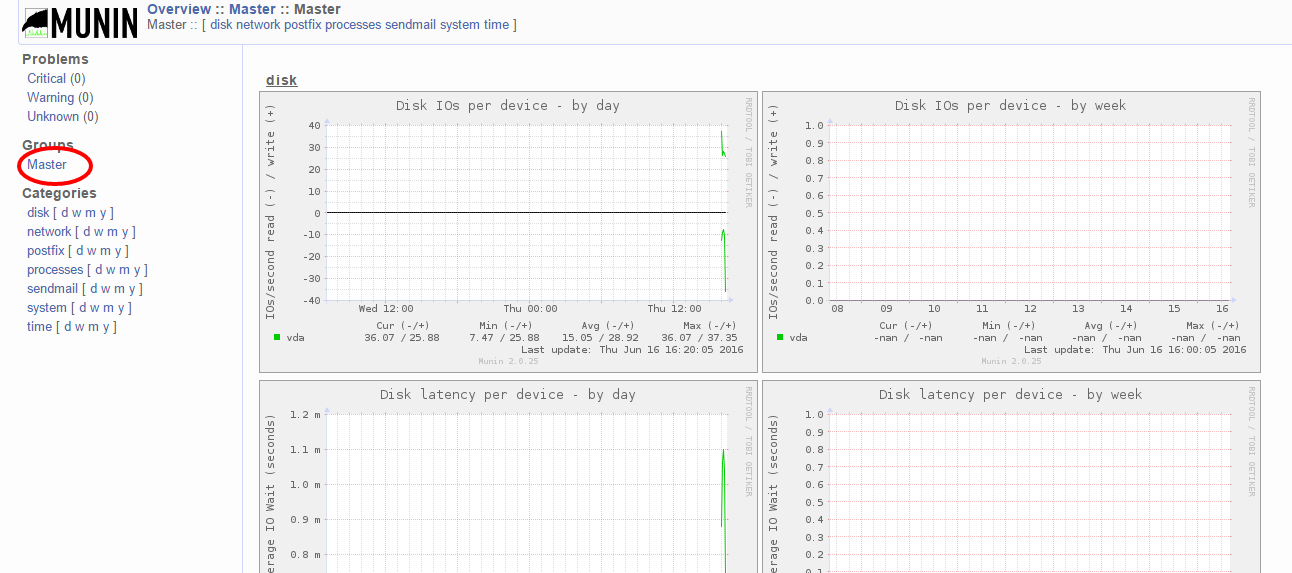Screen dimensions: 1292x573
Task: Open processes category in sidebar
Action: (x=55, y=270)
